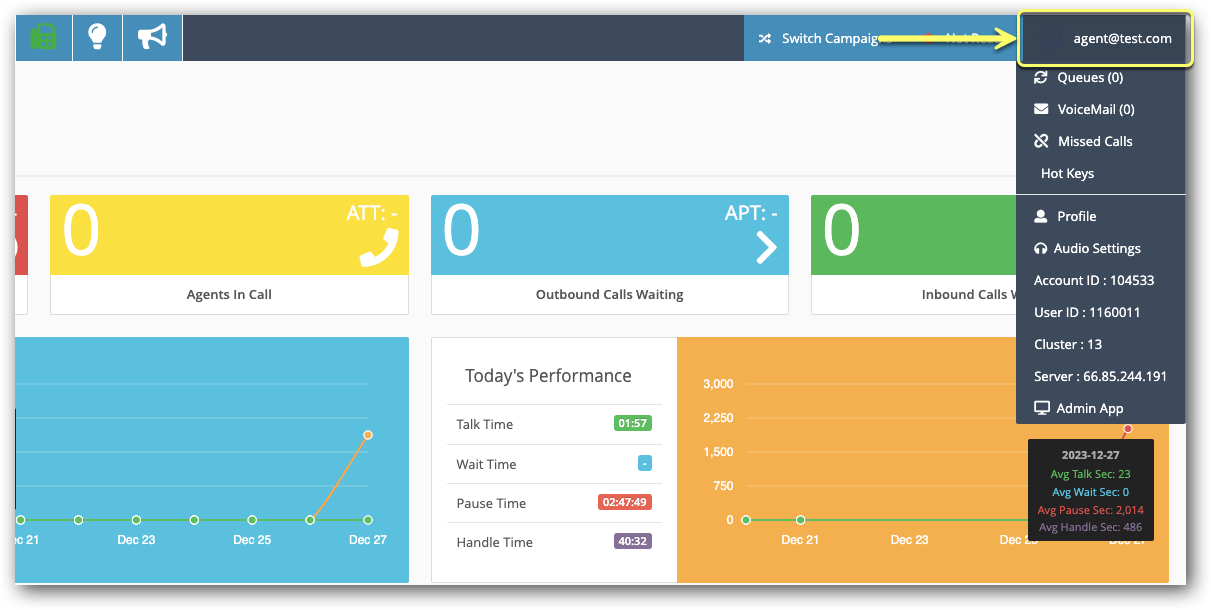Click the Outbound Calls Waiting label
This screenshot has width=1211, height=610.
(609, 295)
